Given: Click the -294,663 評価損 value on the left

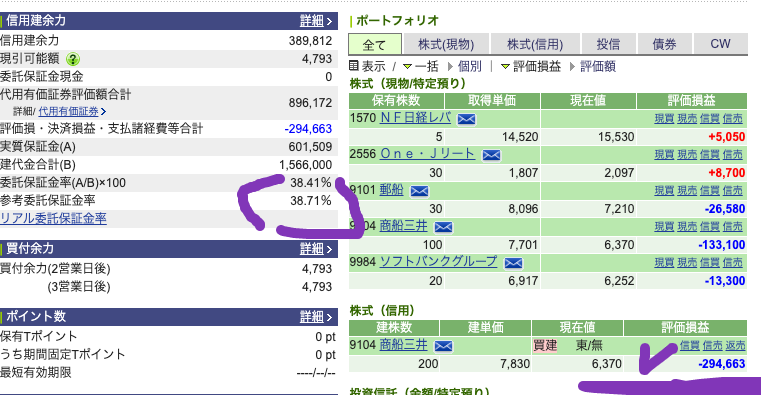Looking at the screenshot, I should tap(308, 129).
